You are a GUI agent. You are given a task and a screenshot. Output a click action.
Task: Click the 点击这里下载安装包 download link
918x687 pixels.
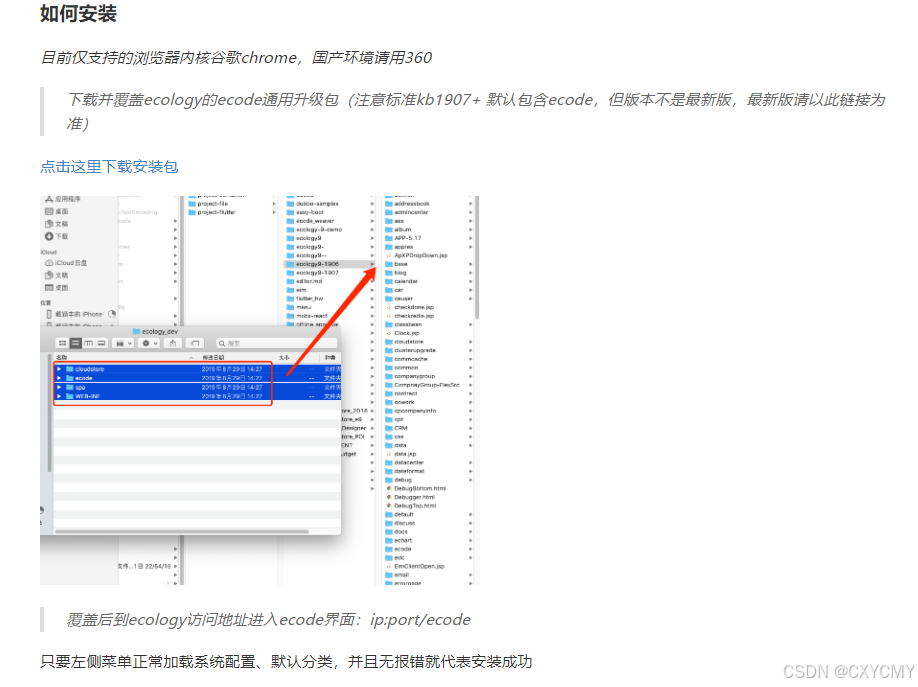(109, 166)
